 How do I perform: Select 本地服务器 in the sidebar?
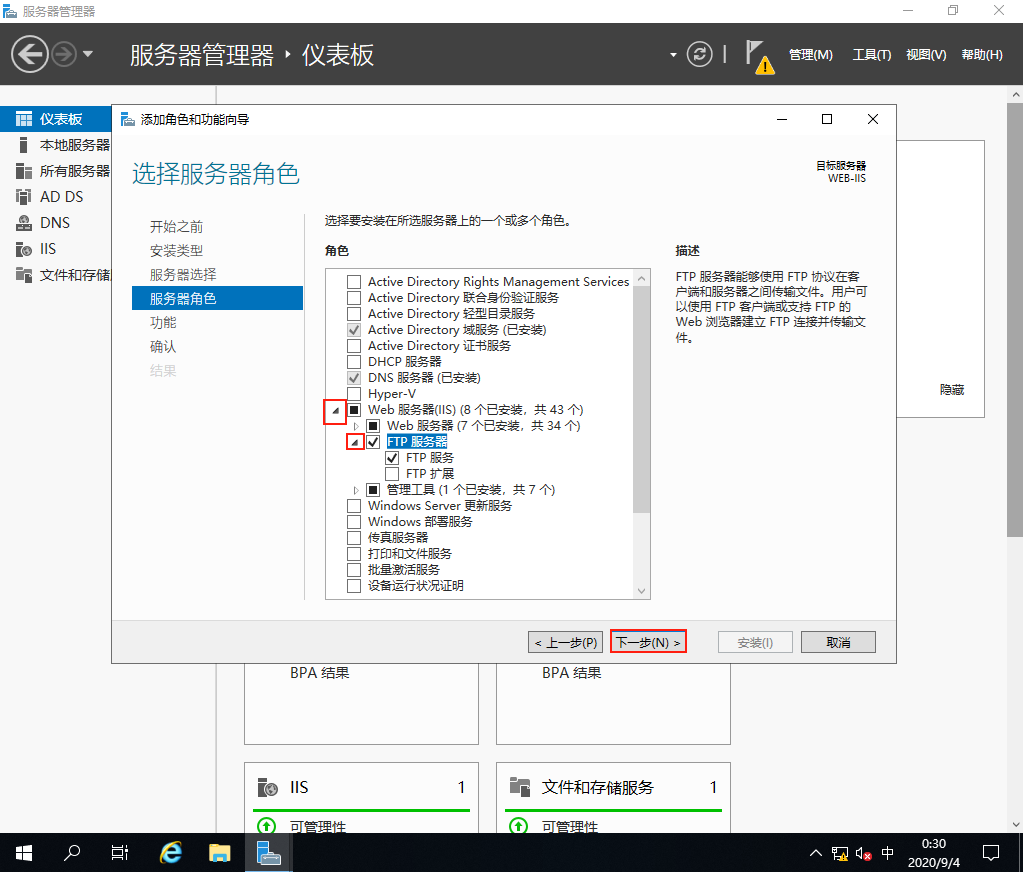point(55,145)
